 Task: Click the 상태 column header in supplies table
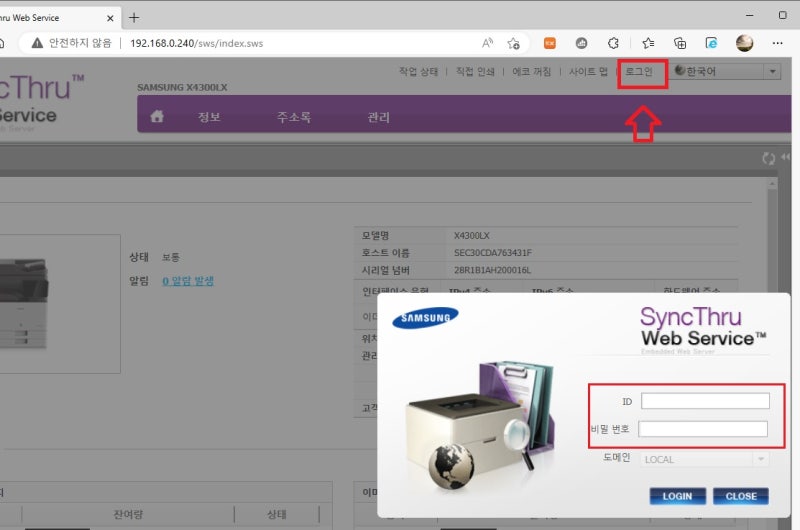[x=277, y=514]
